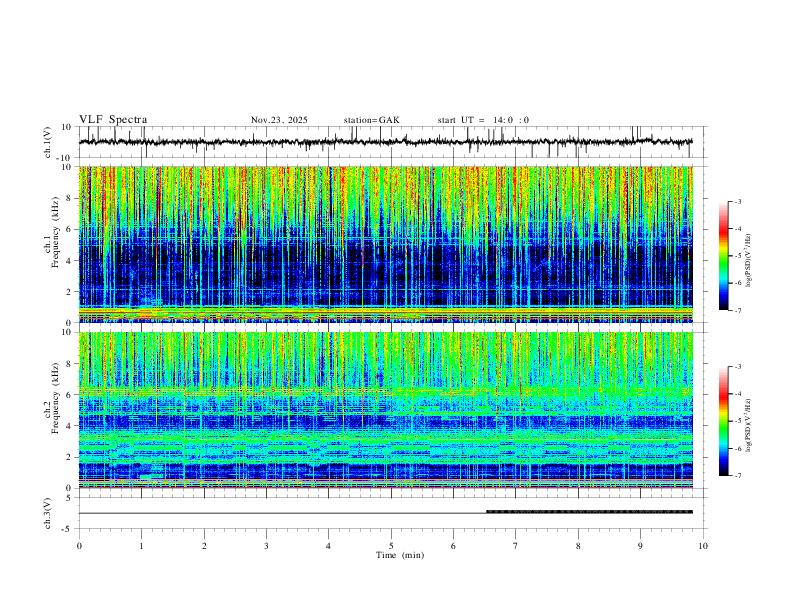The image size is (792, 612).
Task: Click the "start UT = 14:0 :0" text
Action: pyautogui.click(x=483, y=120)
